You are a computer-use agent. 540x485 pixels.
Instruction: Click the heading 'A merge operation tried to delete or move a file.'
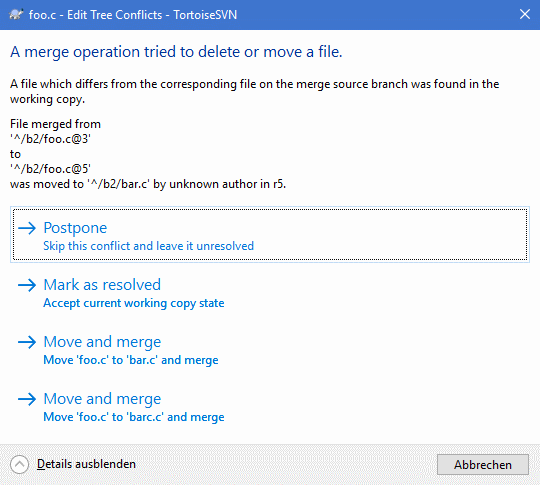click(x=176, y=52)
